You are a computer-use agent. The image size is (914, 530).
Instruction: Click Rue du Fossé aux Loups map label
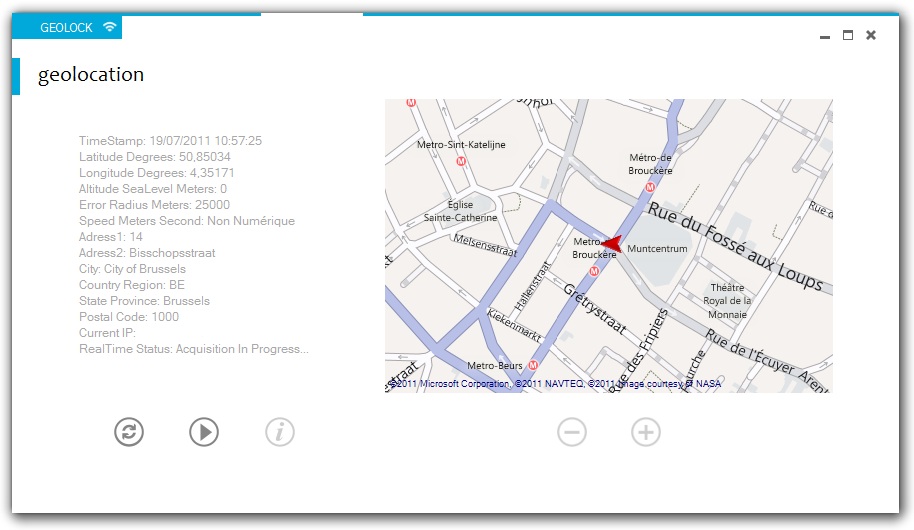pos(736,245)
